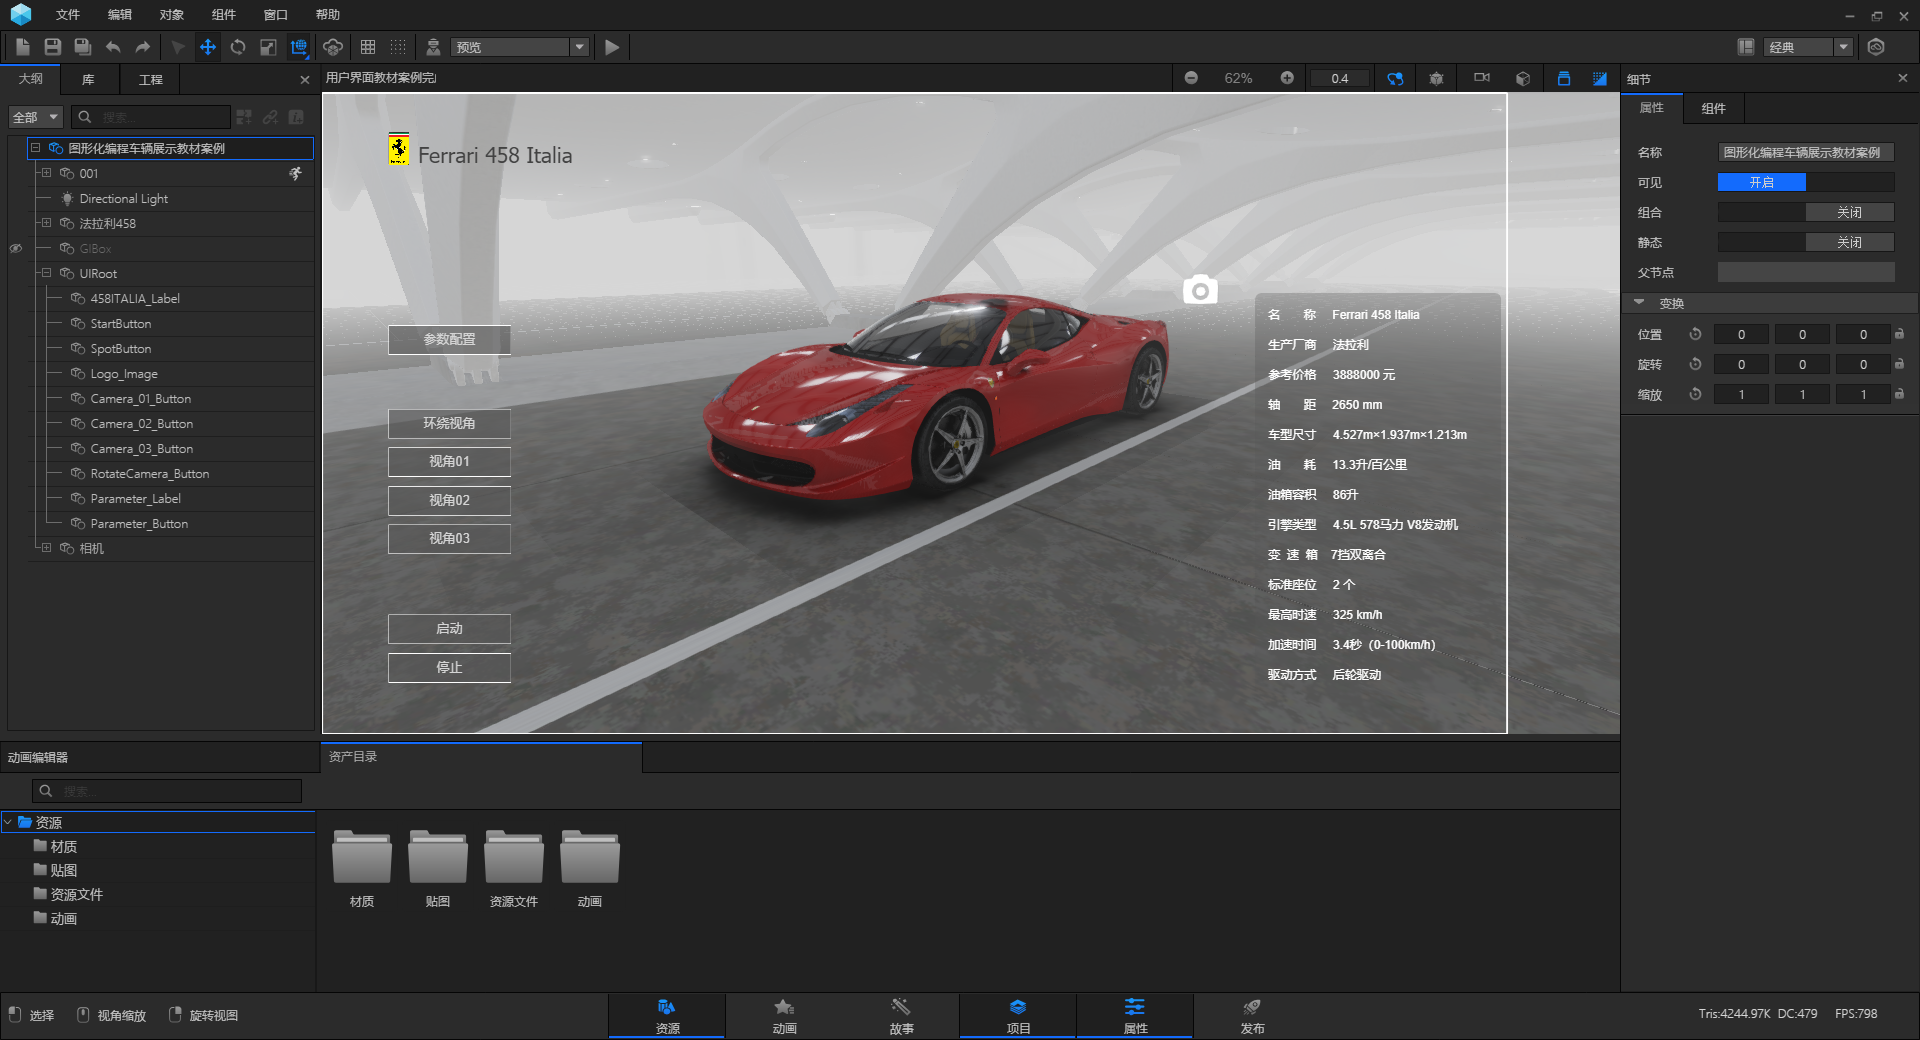Toggle the blue UI layer icon above viewport

[x=1564, y=78]
